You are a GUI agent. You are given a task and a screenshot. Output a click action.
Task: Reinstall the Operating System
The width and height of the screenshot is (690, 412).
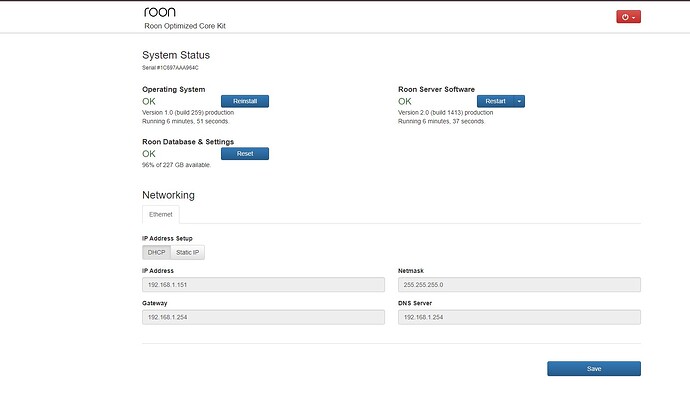[x=245, y=101]
